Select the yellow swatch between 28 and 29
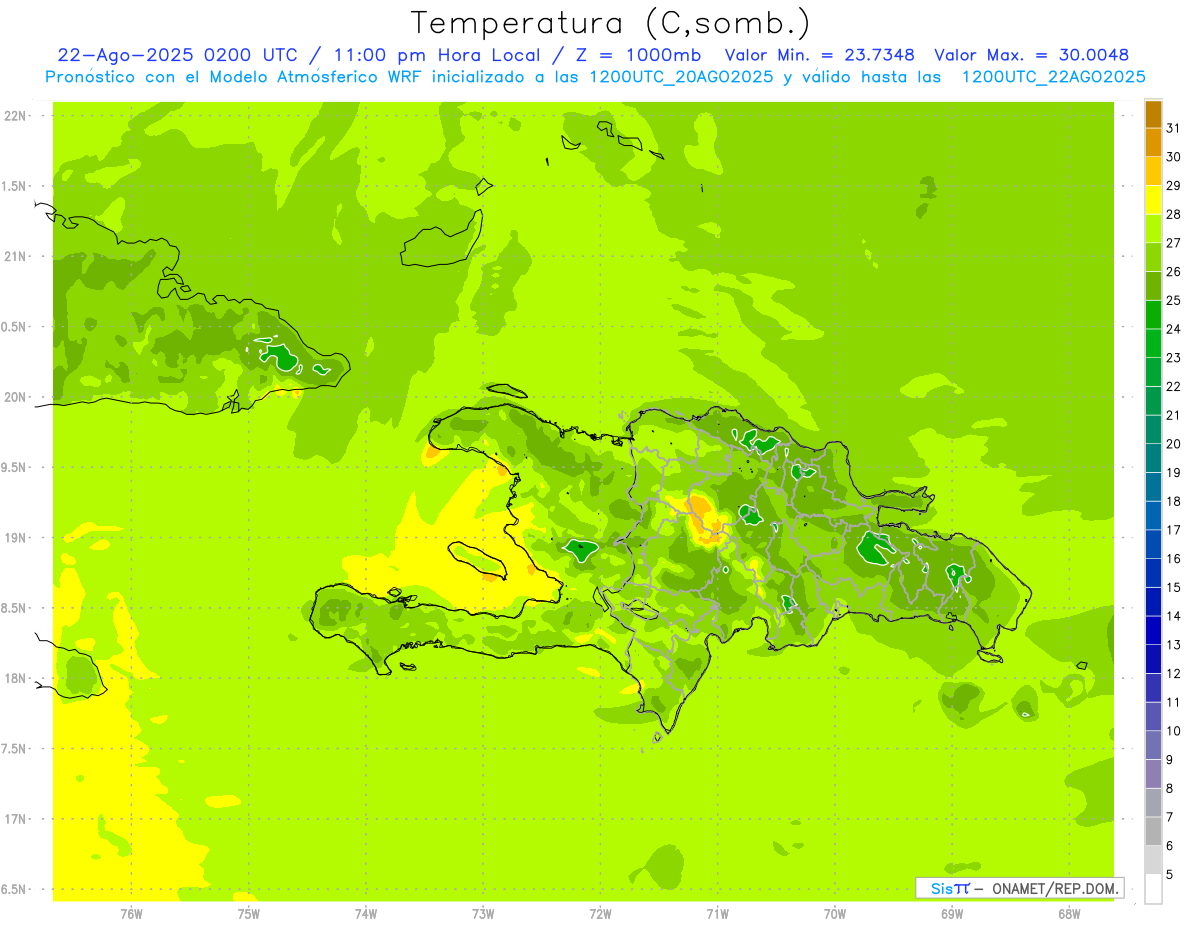The image size is (1200, 927). 1153,200
